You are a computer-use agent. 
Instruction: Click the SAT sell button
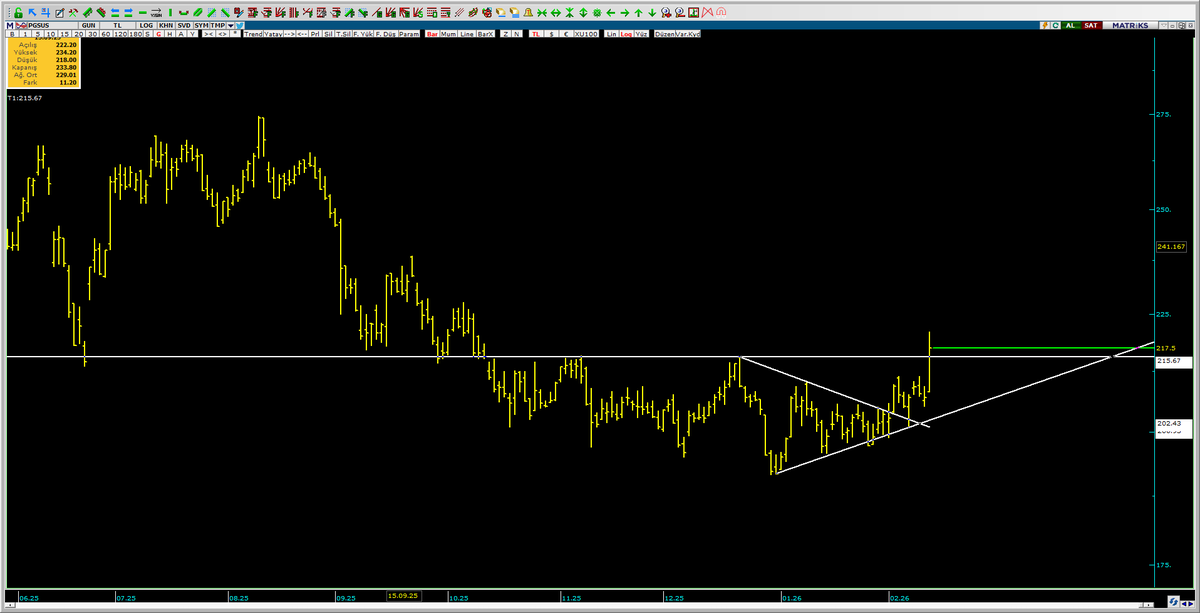click(1090, 25)
